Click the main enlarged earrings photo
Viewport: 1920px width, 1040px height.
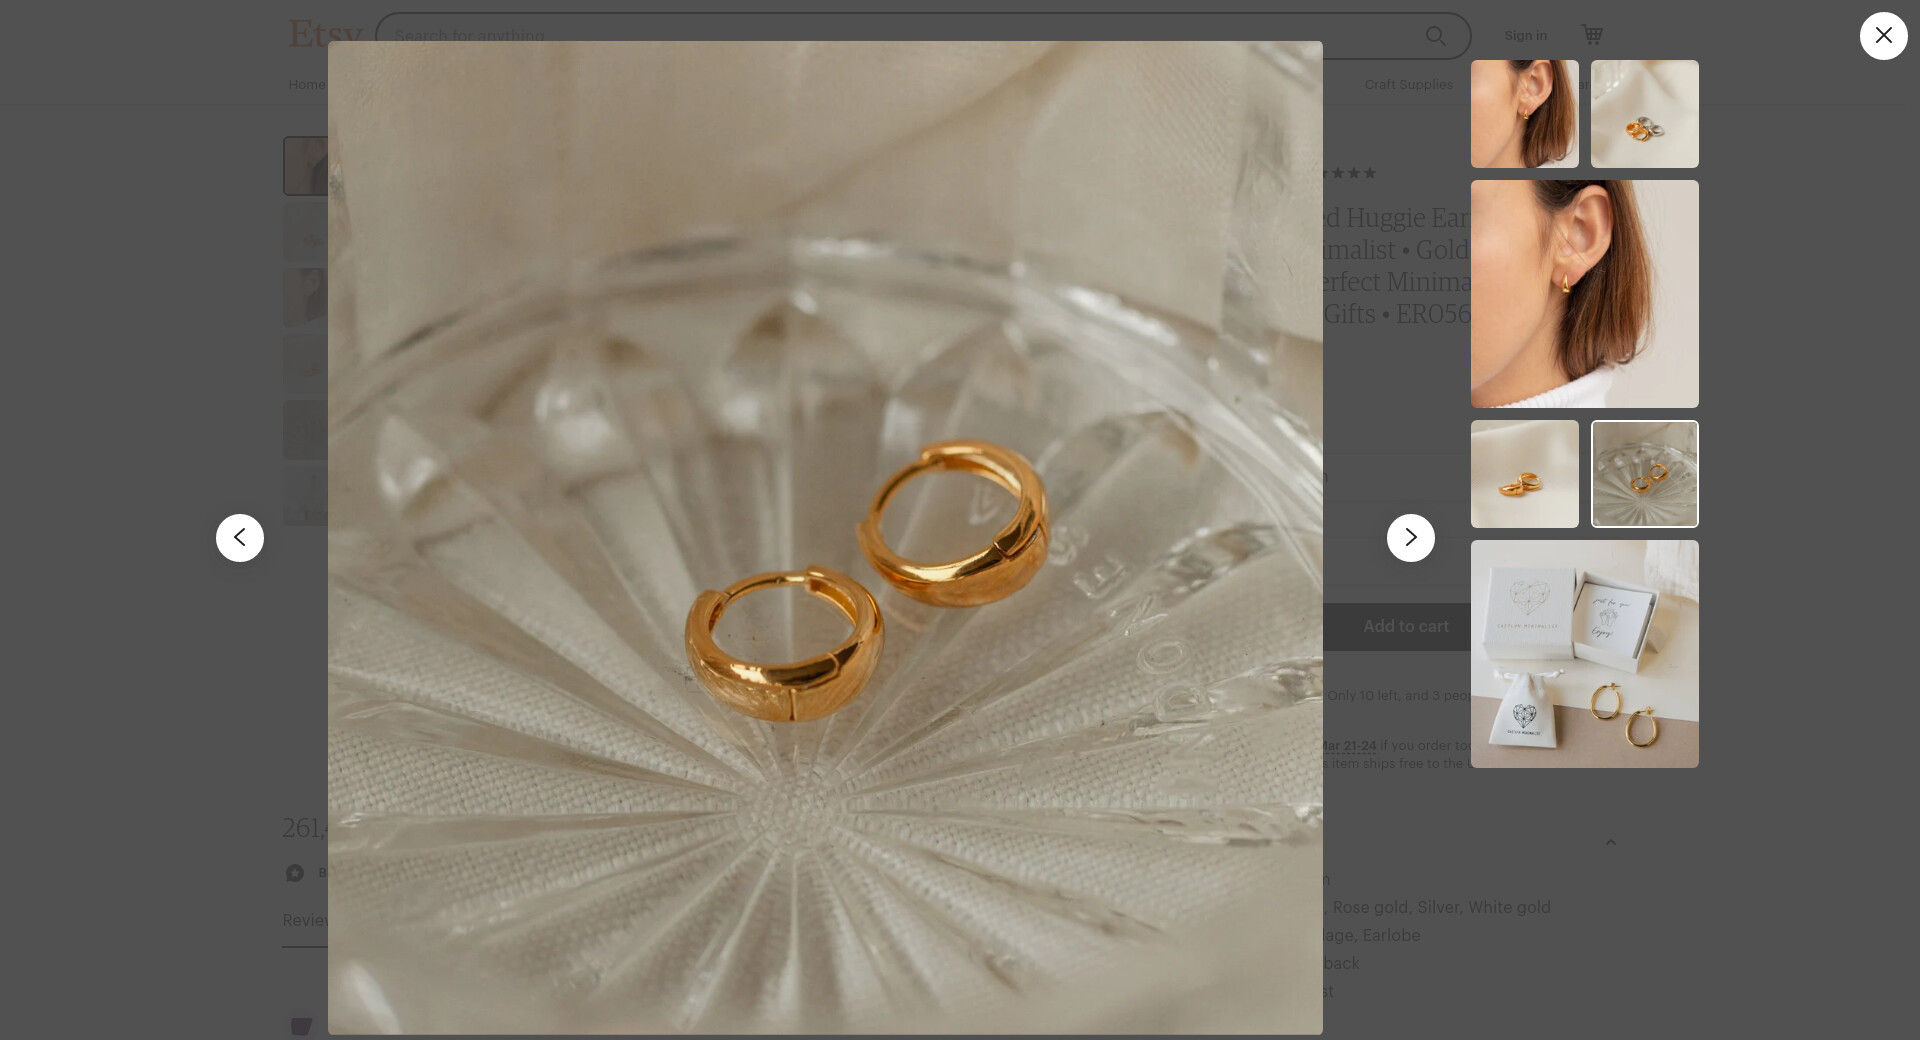click(825, 538)
